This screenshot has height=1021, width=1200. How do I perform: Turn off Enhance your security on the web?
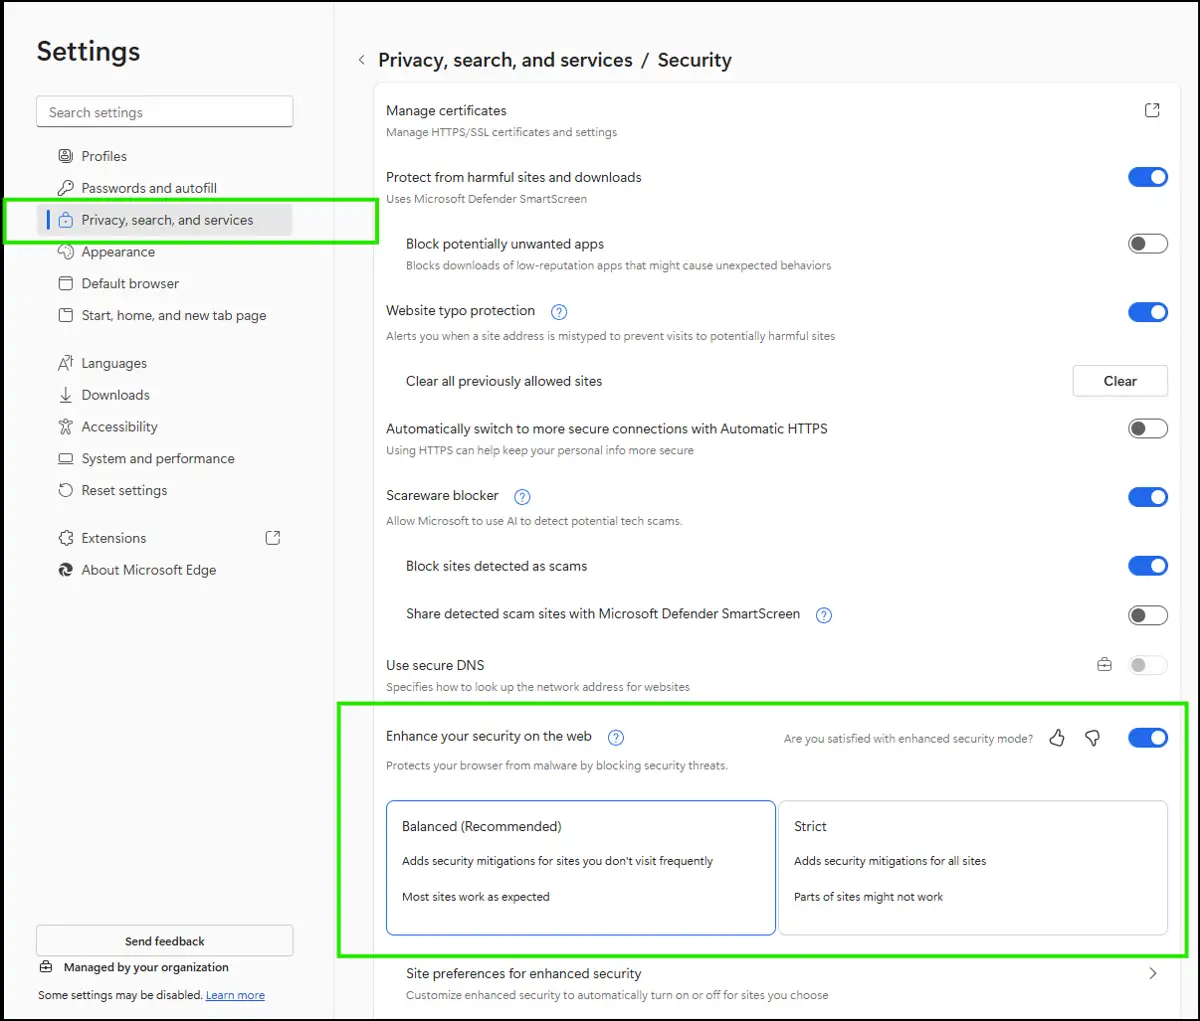(1148, 738)
